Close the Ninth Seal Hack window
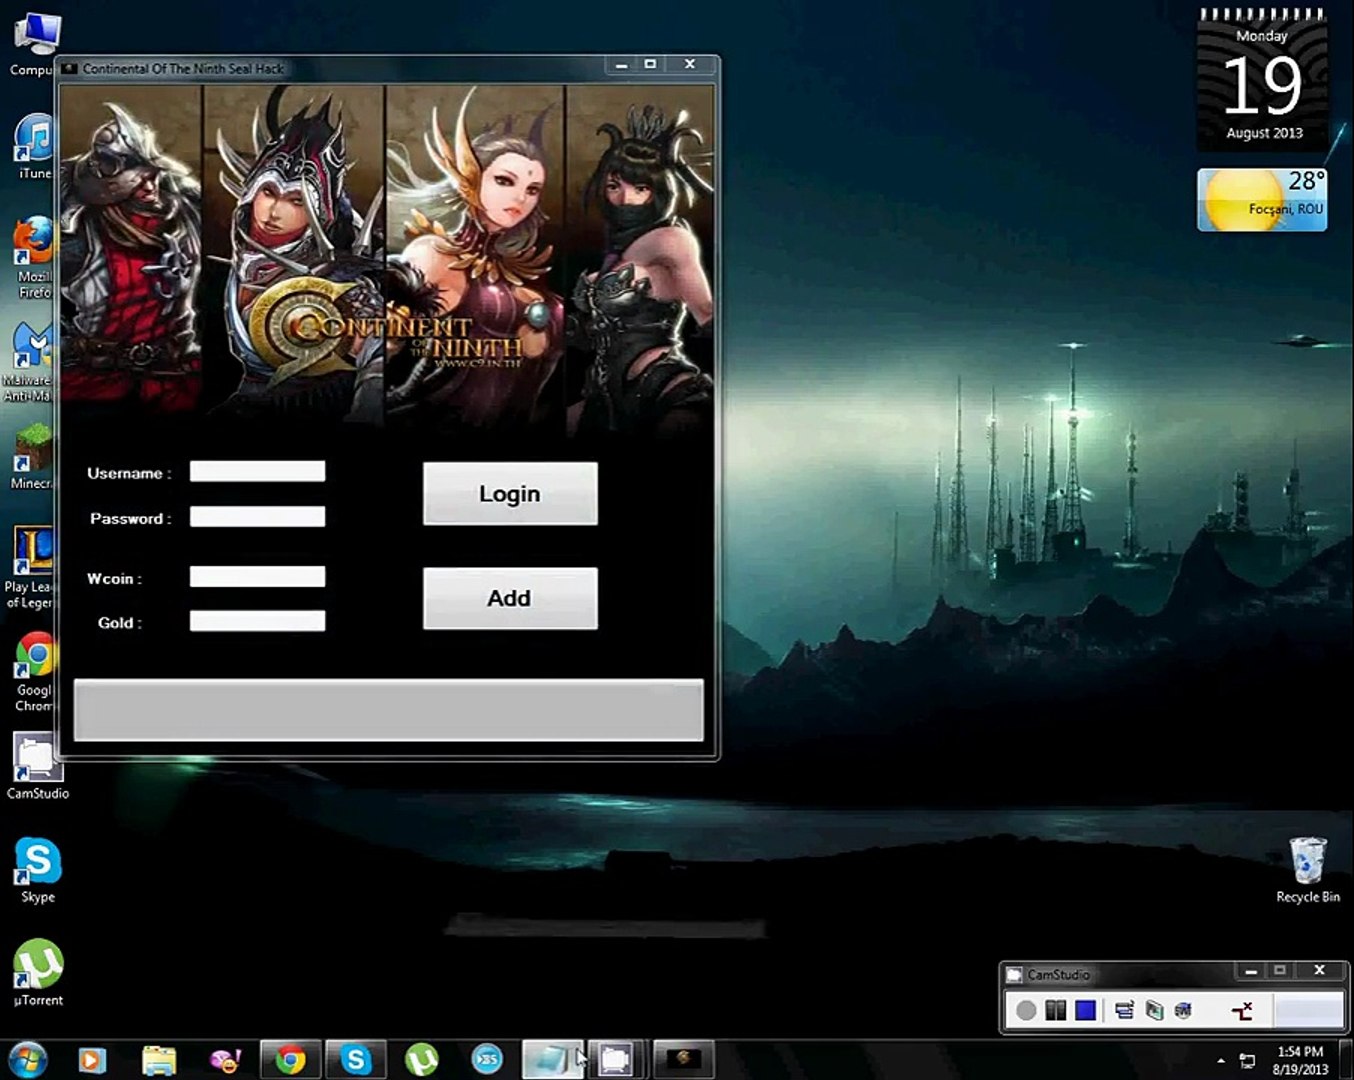This screenshot has height=1080, width=1354. pos(690,64)
